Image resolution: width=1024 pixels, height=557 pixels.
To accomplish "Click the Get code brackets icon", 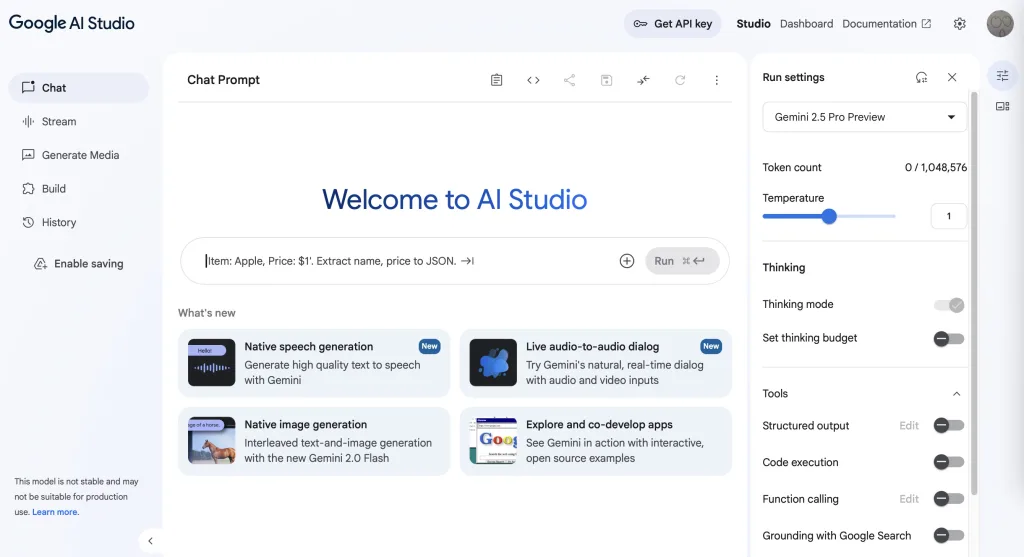I will (533, 80).
